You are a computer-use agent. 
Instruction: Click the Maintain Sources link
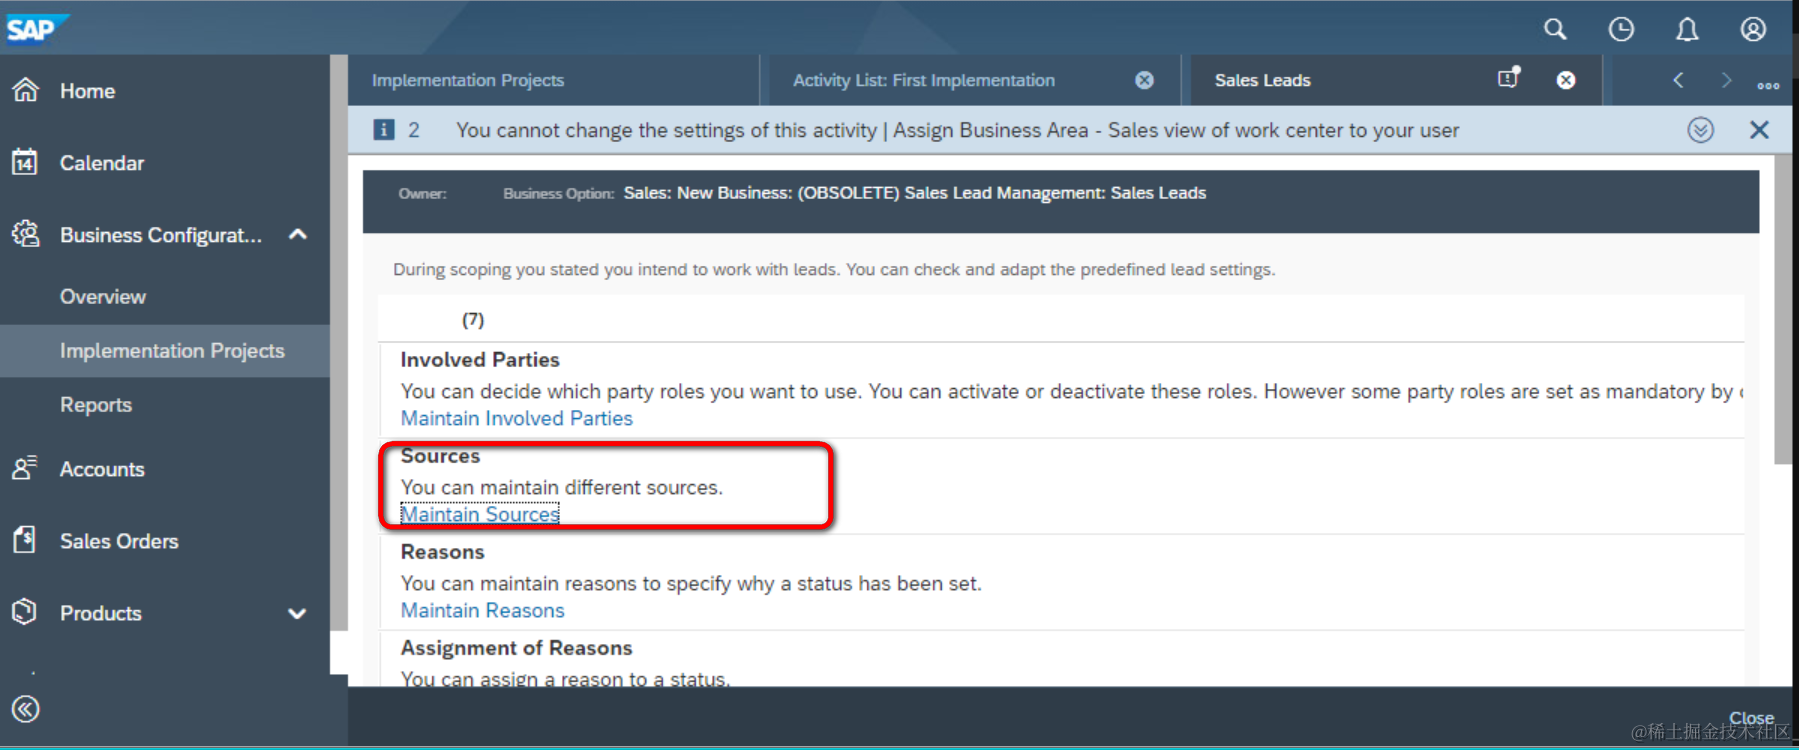point(480,514)
